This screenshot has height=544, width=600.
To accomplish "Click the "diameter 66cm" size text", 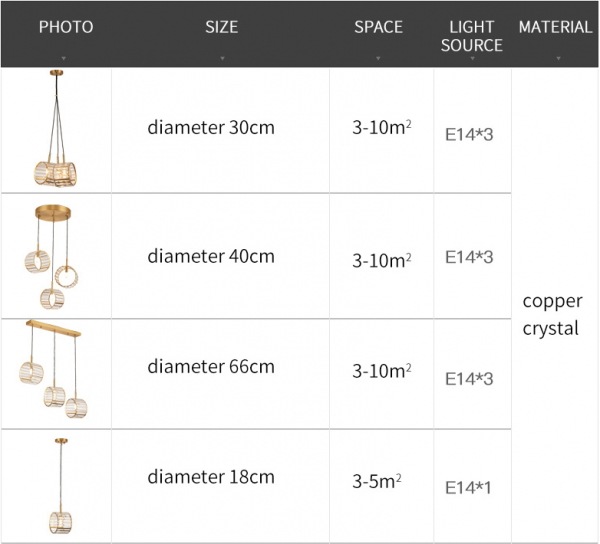I will [x=211, y=366].
